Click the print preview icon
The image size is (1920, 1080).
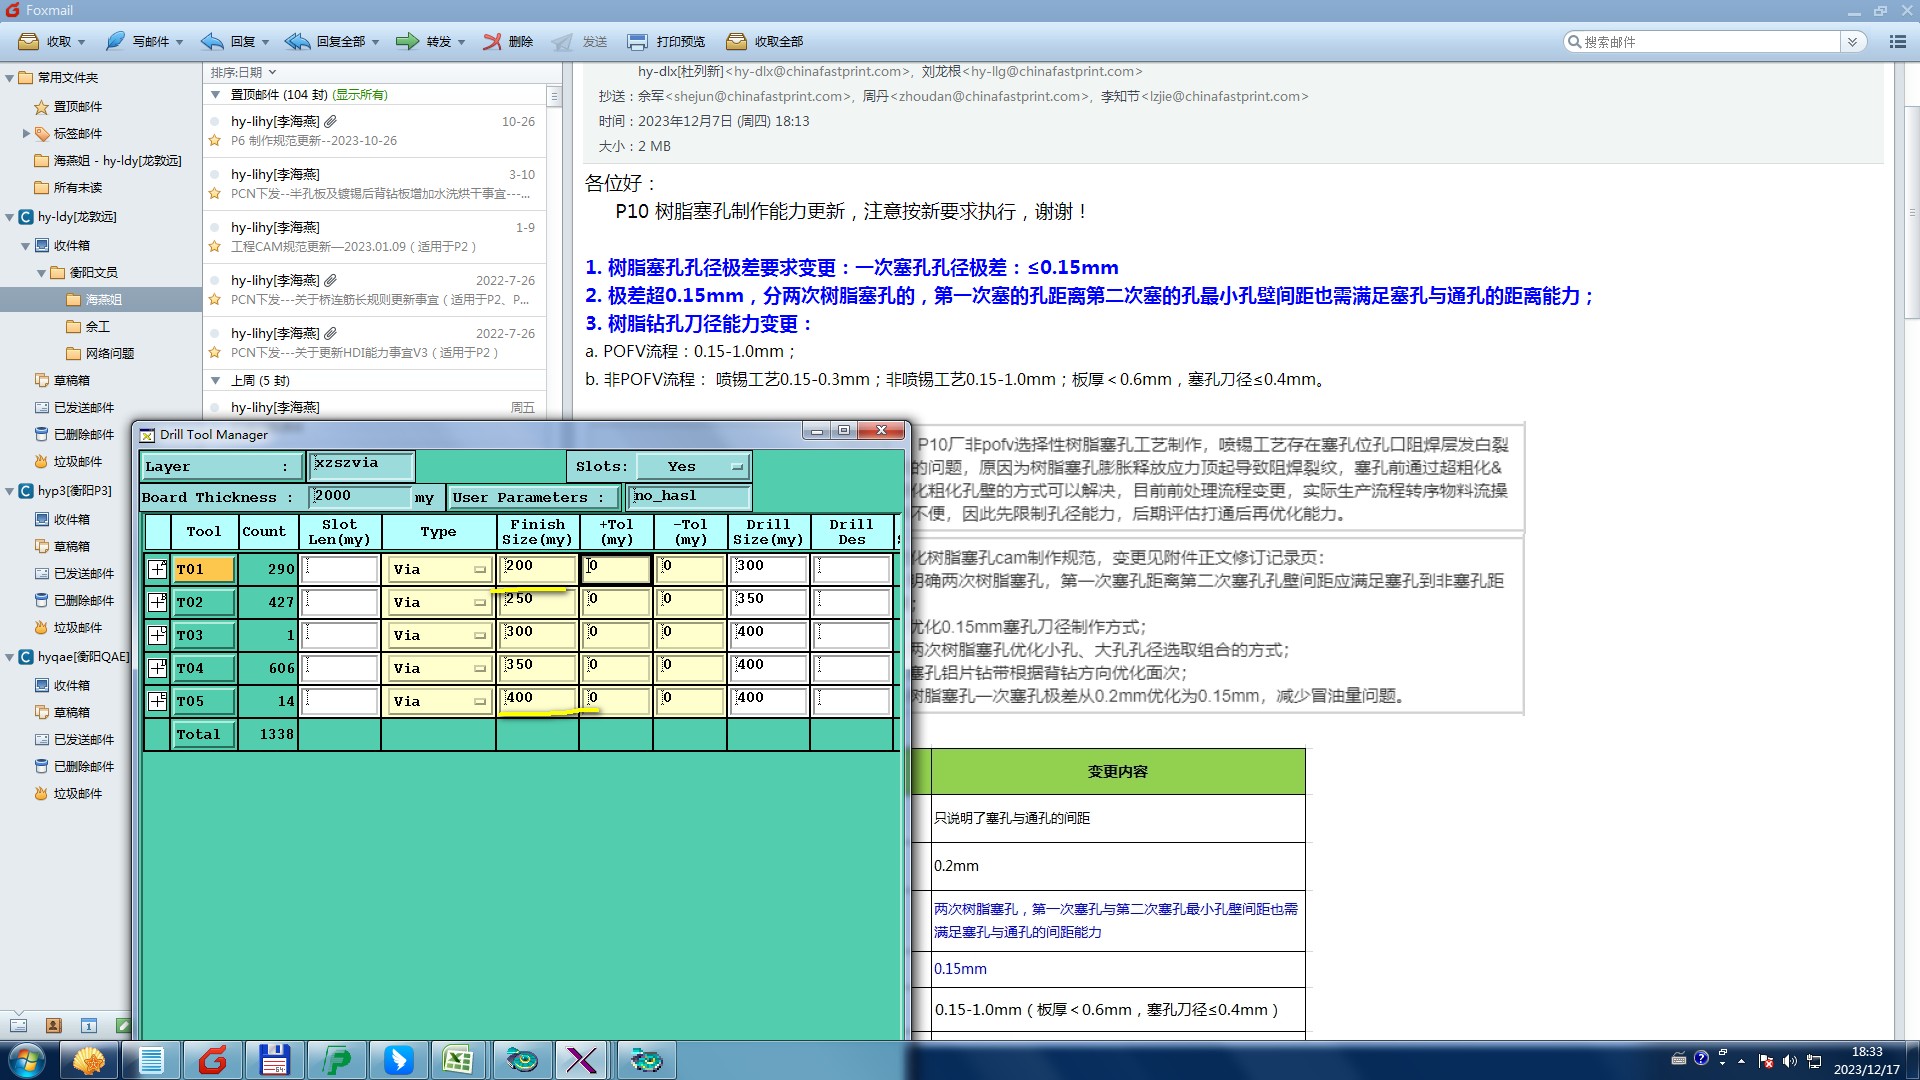coord(637,41)
